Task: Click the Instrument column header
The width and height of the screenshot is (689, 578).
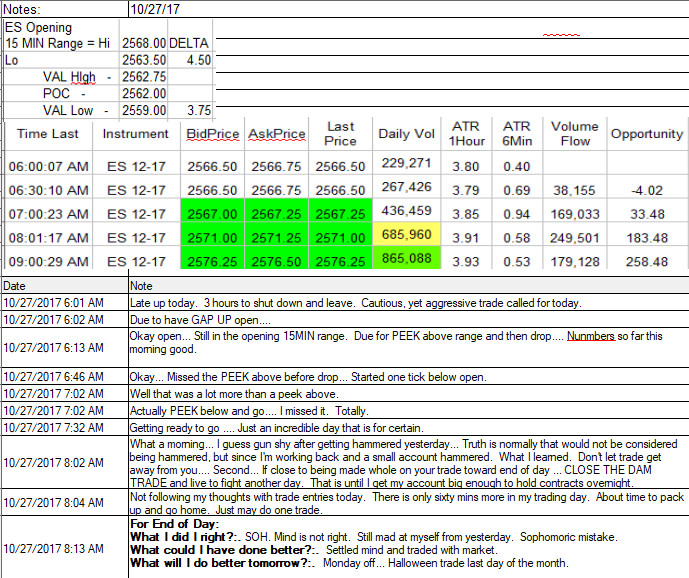Action: [x=135, y=134]
